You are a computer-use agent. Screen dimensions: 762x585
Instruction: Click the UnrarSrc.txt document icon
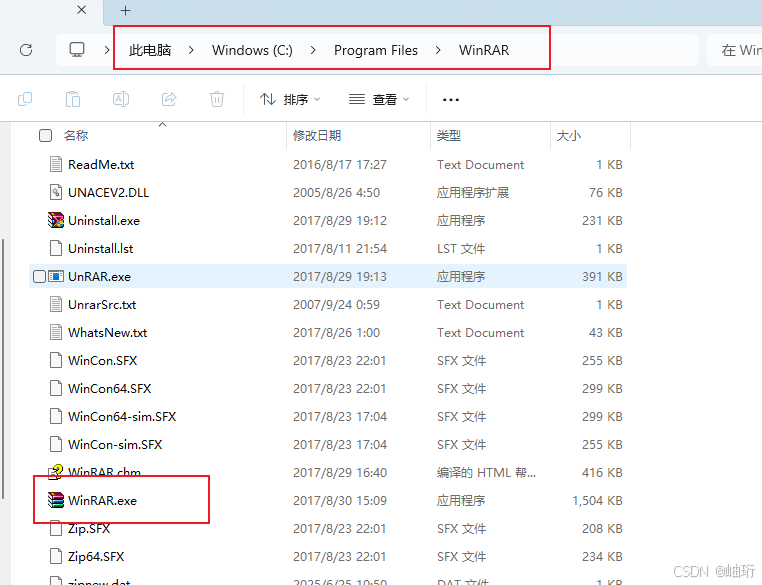[x=56, y=304]
